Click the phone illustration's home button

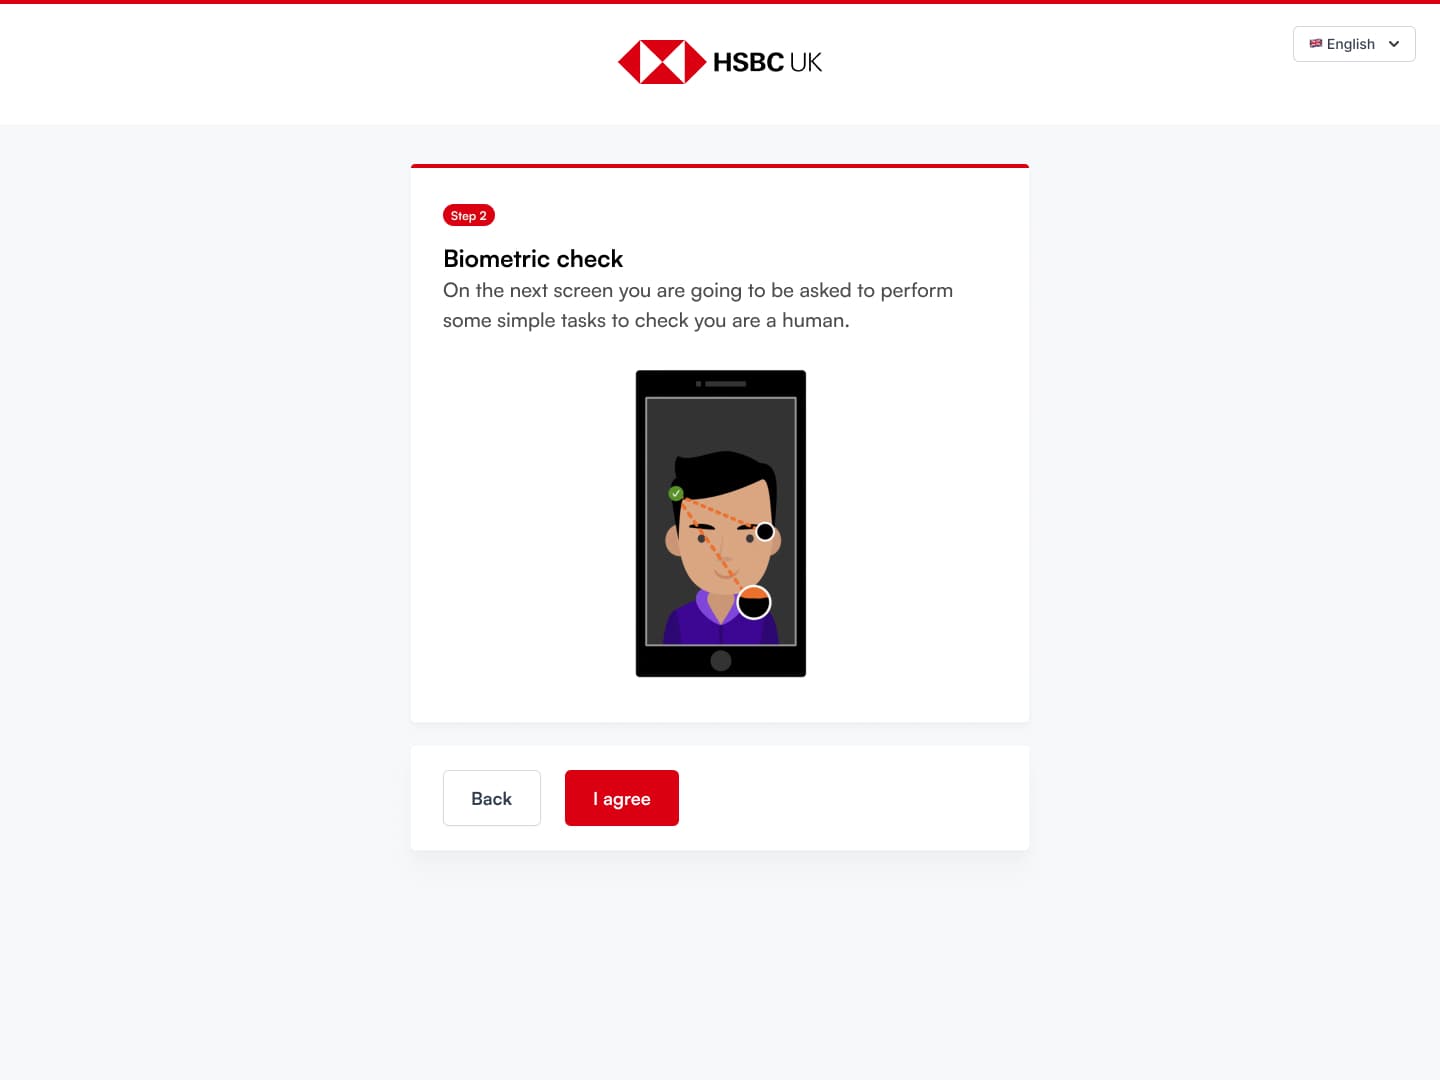(721, 660)
